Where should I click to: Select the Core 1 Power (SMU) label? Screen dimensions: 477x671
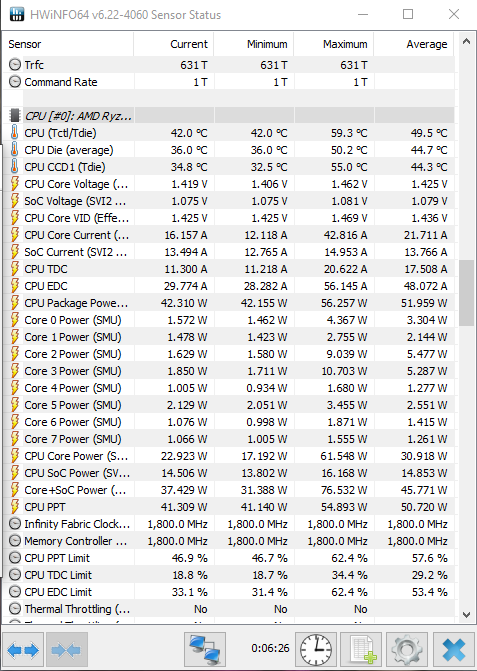(x=73, y=337)
